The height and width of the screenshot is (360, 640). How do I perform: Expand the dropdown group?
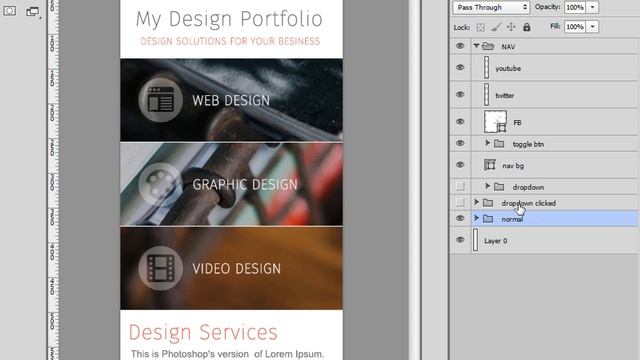487,186
